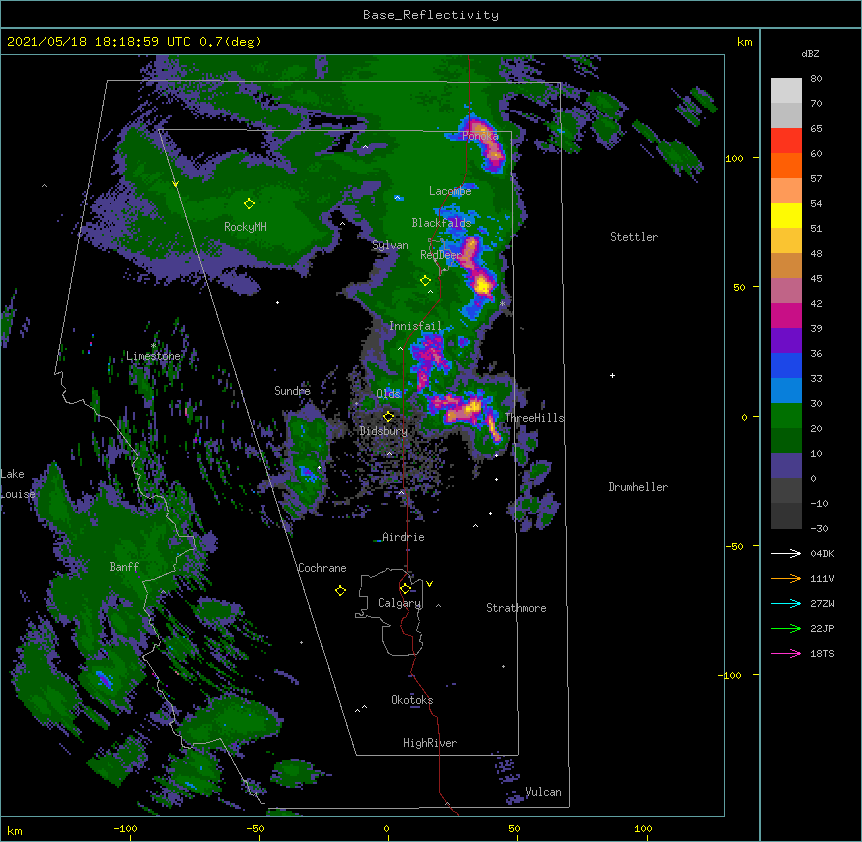This screenshot has height=842, width=862.
Task: Click the Drumheller town label
Action: click(x=638, y=487)
